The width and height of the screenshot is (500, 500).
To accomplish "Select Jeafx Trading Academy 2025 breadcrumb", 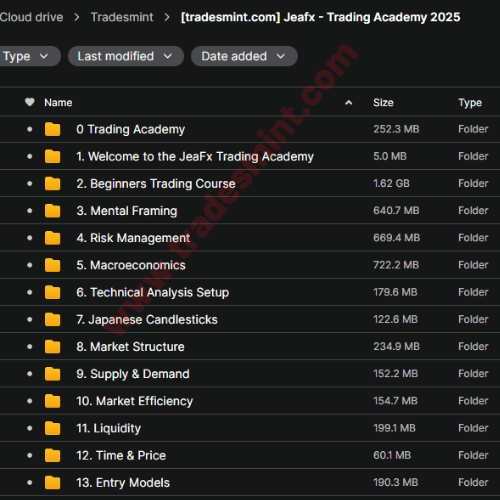I will pyautogui.click(x=320, y=17).
